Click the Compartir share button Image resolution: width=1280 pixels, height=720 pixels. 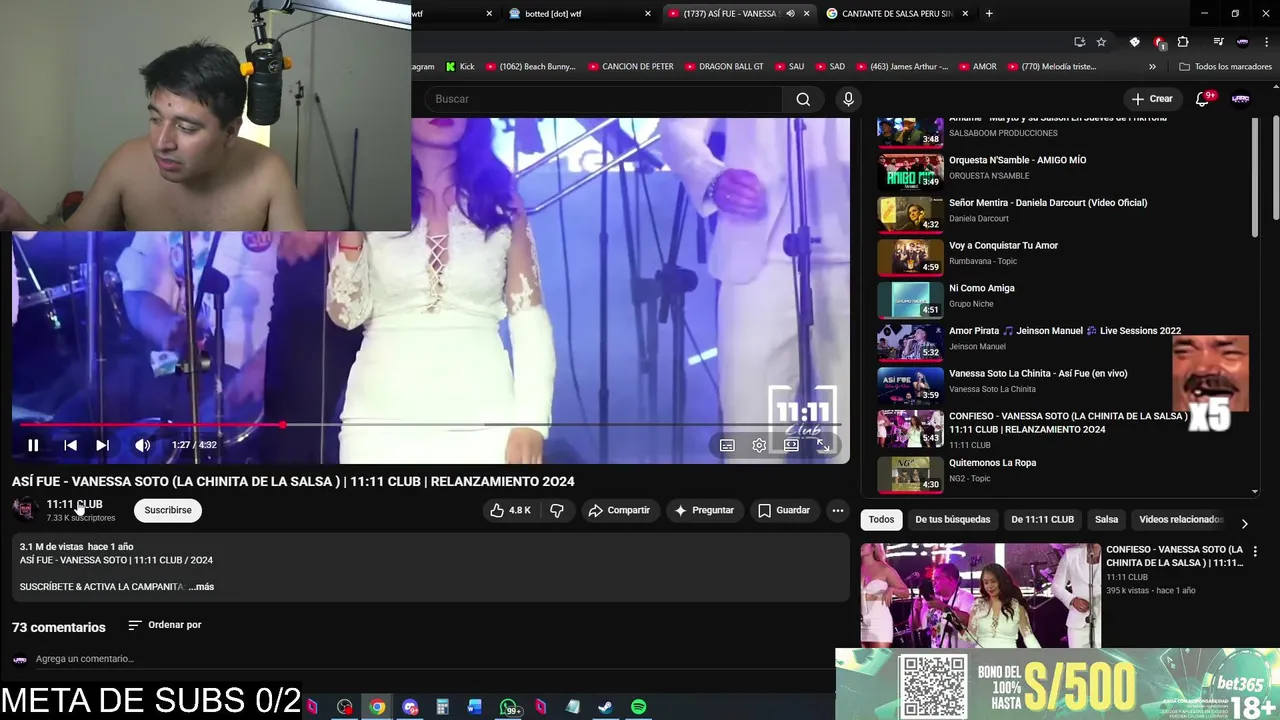(x=619, y=510)
